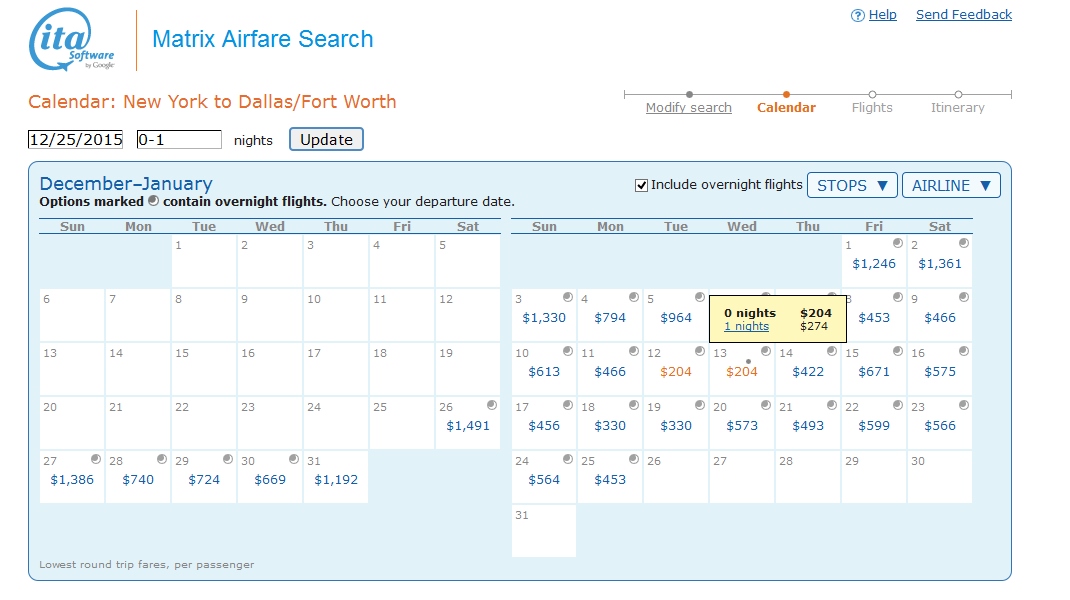Click overnight flight icon on December 26
This screenshot has height=600, width=1070.
pos(491,405)
